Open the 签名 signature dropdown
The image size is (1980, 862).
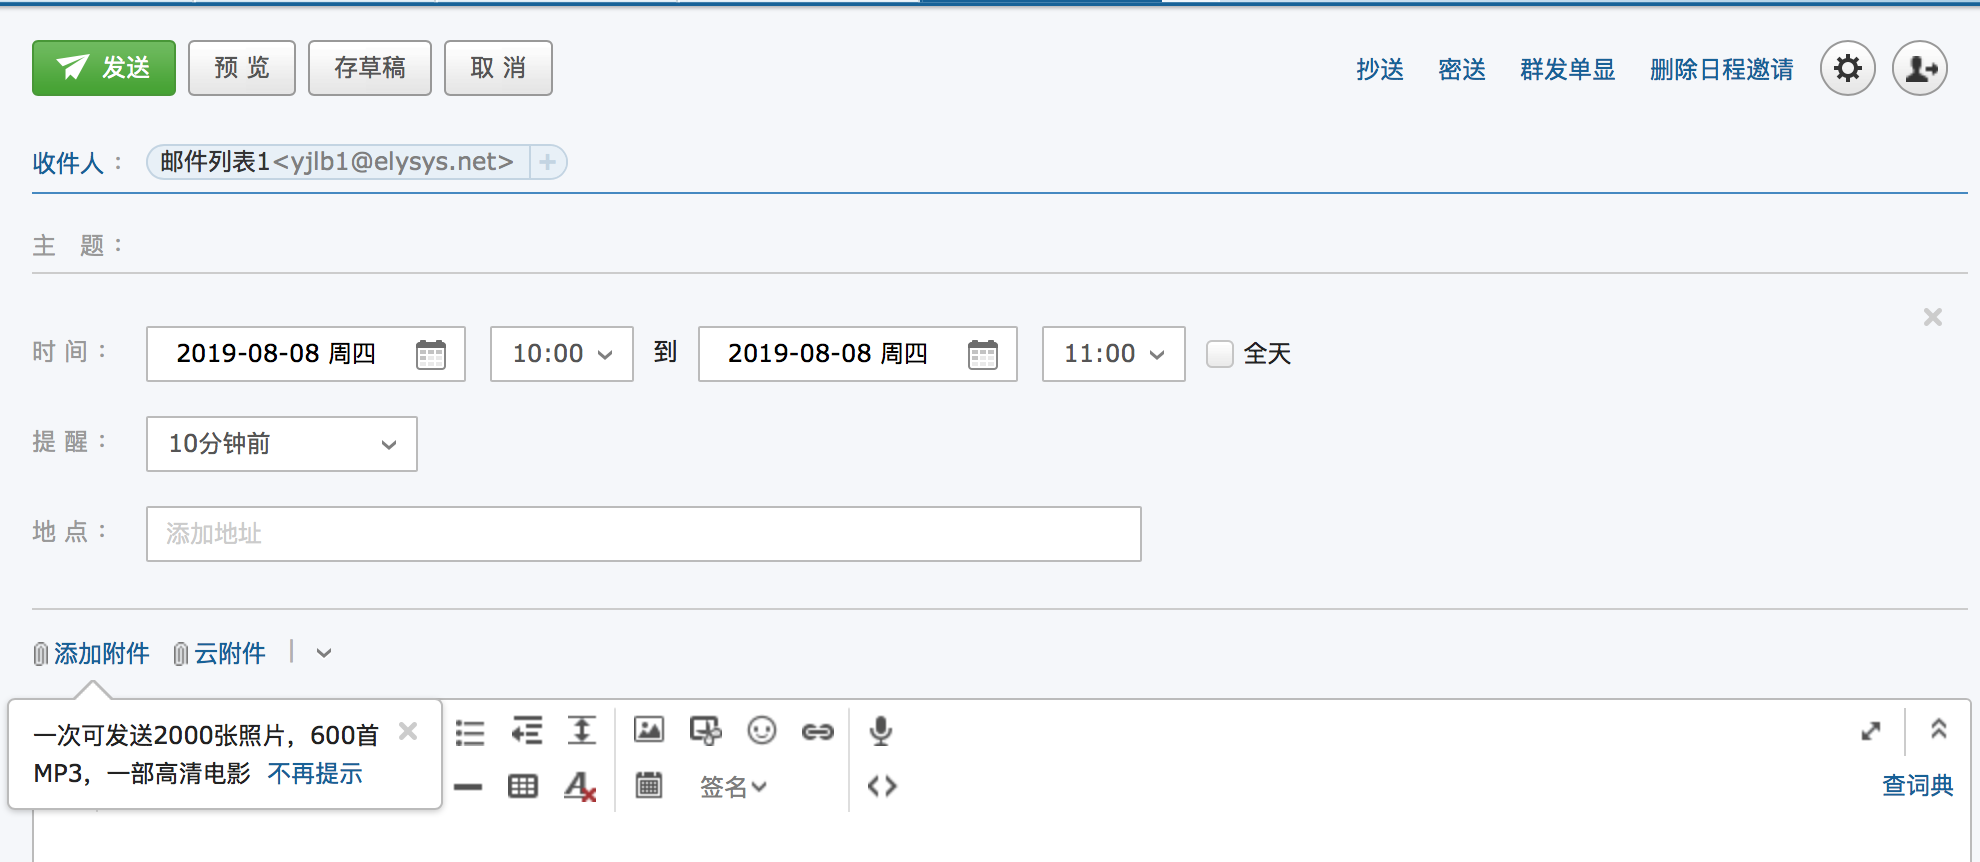(x=733, y=787)
